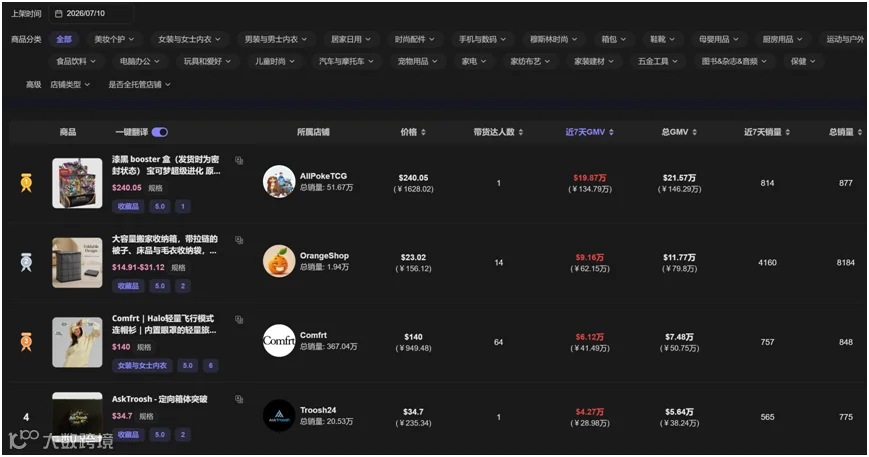Open the OrangeShop store name link
The width and height of the screenshot is (869, 457).
[x=324, y=256]
